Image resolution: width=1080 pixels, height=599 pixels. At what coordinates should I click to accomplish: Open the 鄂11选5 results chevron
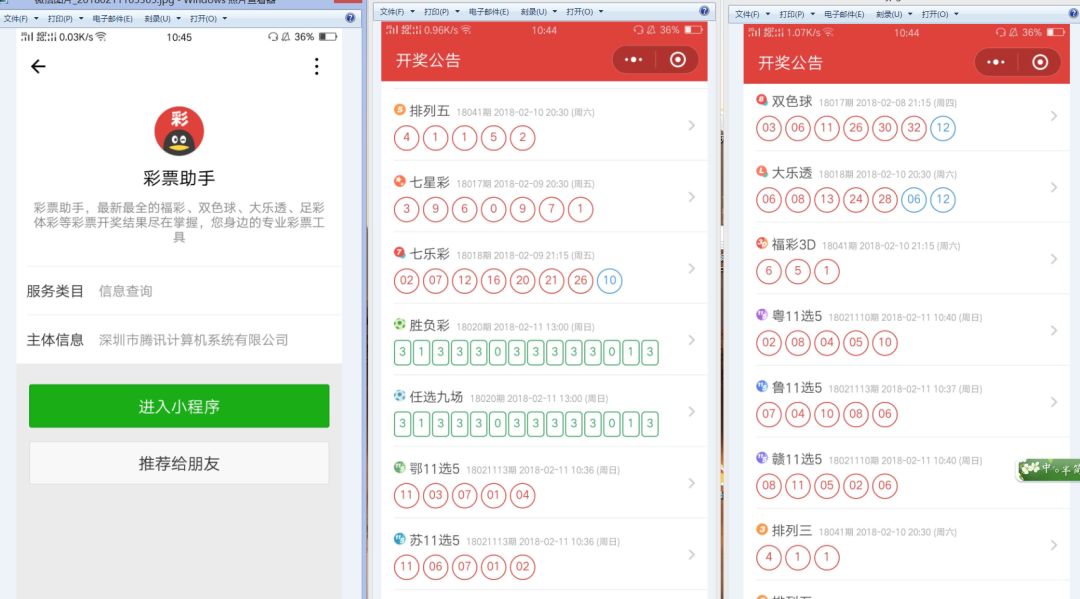tap(692, 483)
